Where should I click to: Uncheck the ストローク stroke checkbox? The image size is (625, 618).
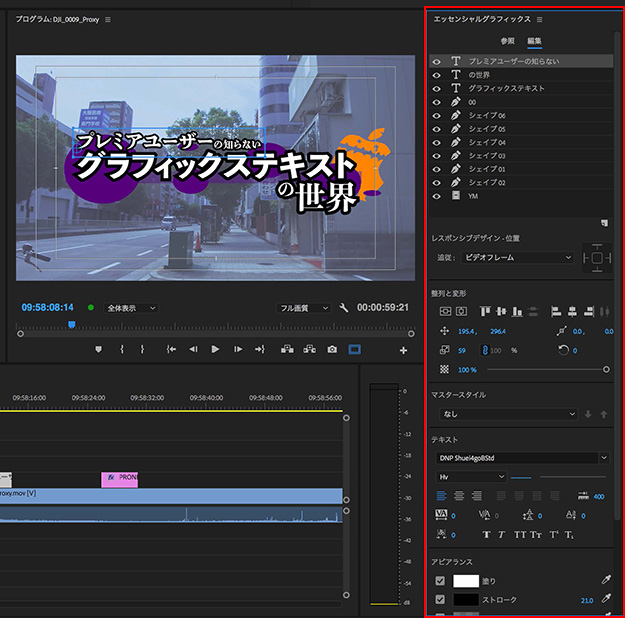440,599
